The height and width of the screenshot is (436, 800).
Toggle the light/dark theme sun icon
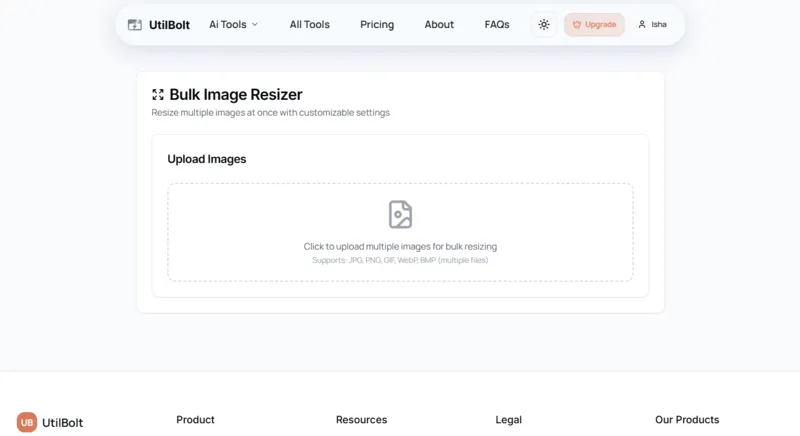(544, 24)
